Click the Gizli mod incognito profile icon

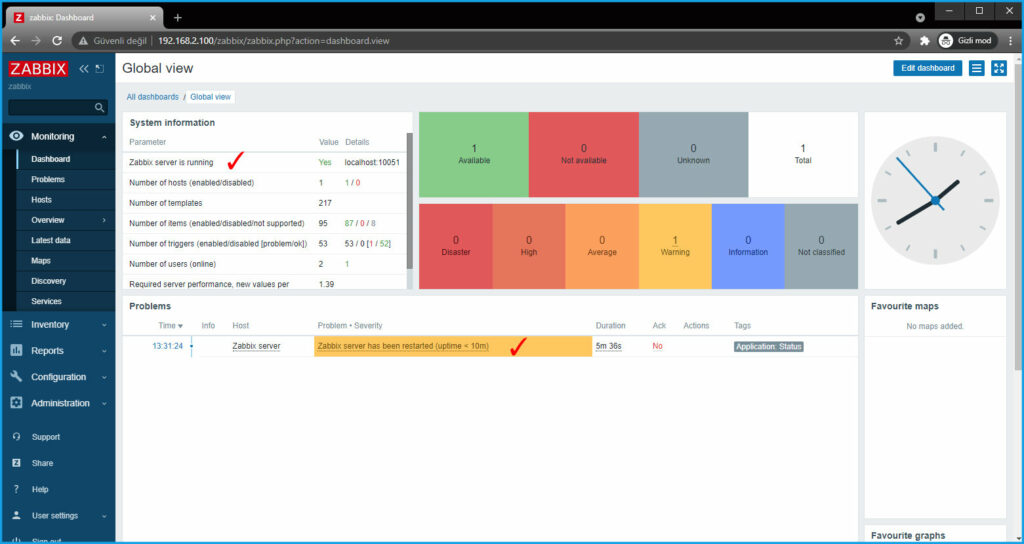click(946, 40)
